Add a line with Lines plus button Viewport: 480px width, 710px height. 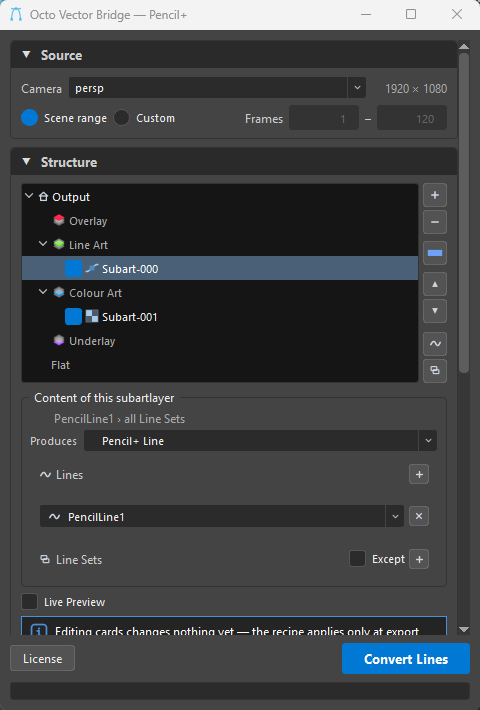pyautogui.click(x=419, y=475)
